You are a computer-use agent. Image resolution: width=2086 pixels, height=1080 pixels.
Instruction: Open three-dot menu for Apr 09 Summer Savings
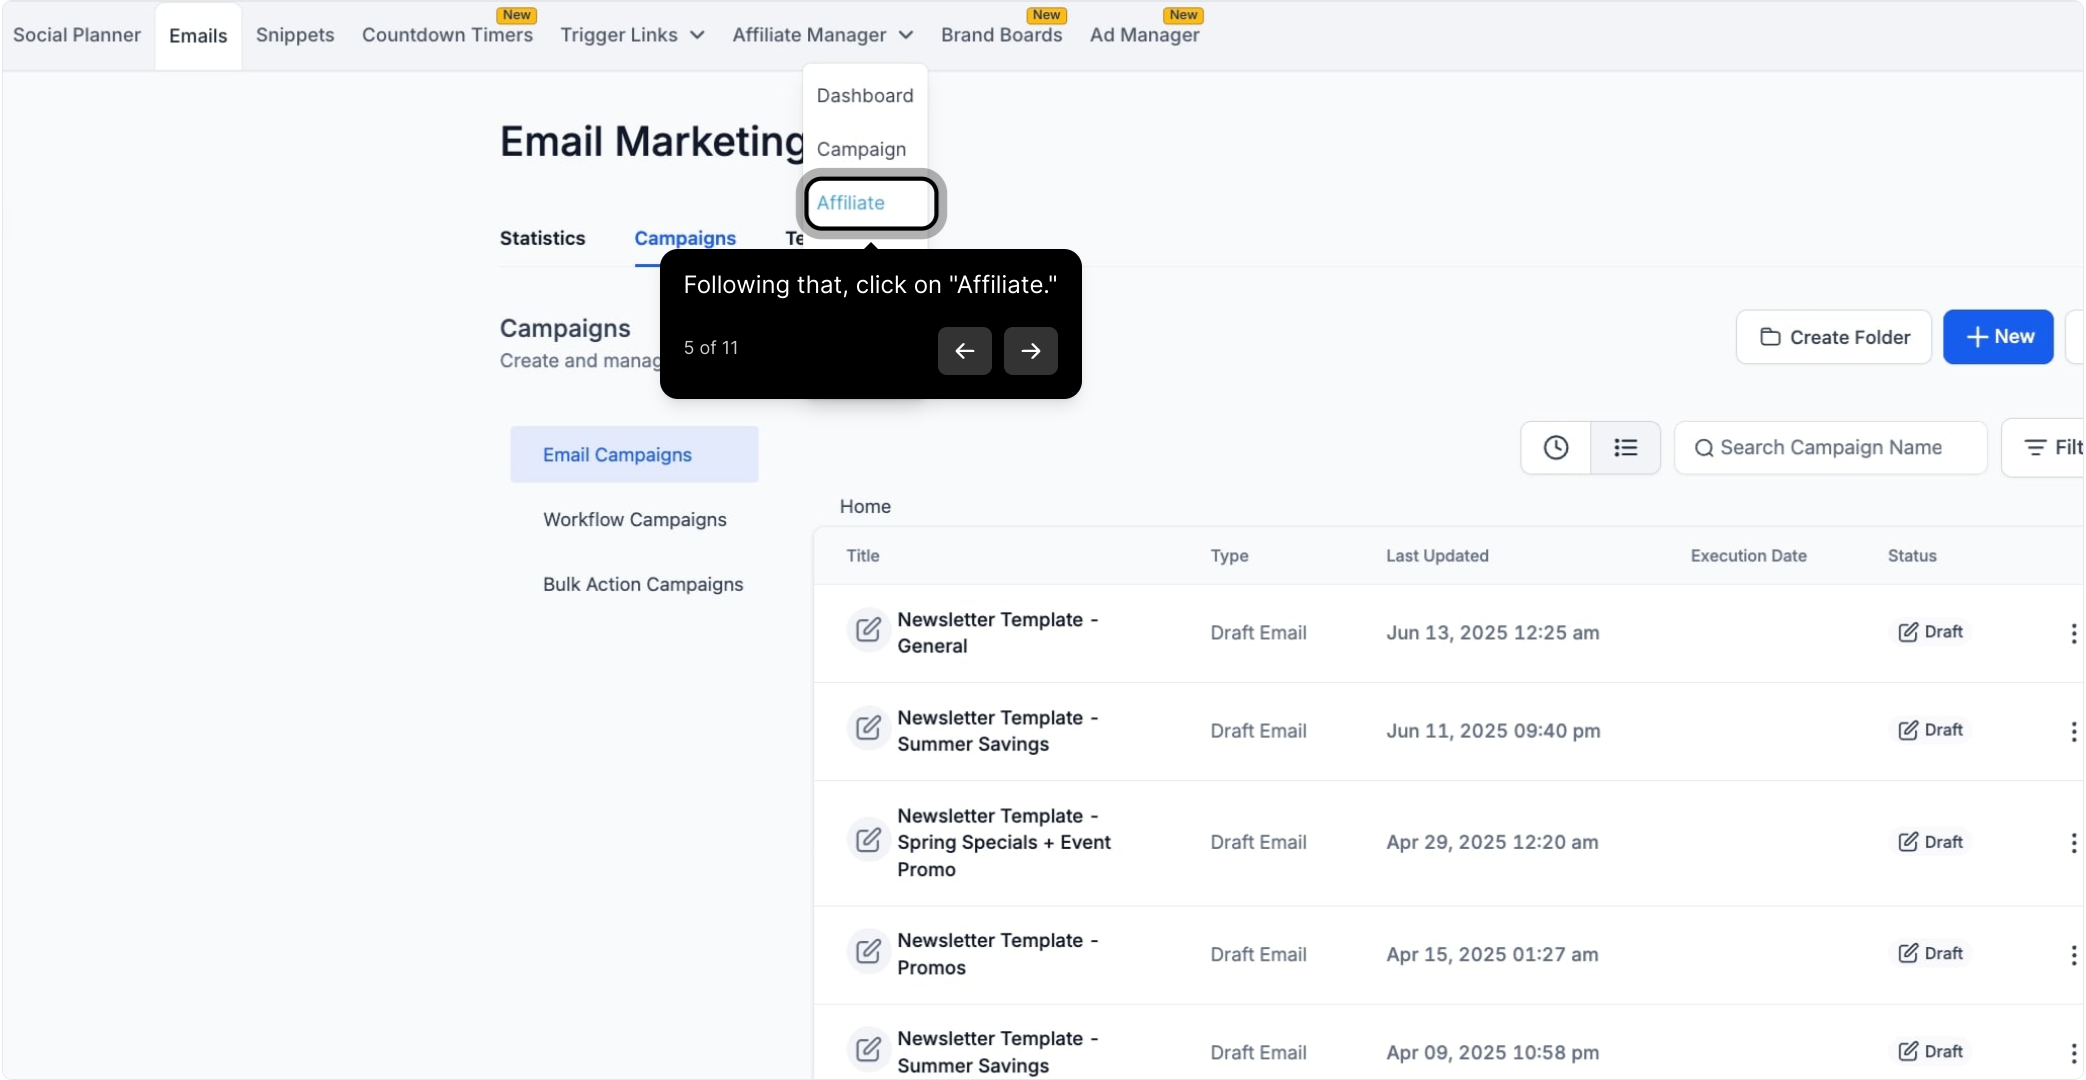pos(2073,1053)
